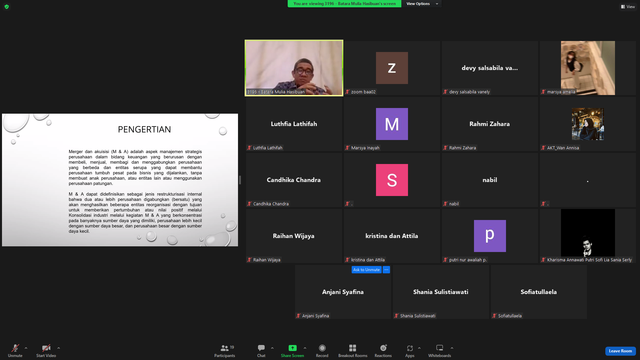Image resolution: width=640 pixels, height=360 pixels.
Task: Open the Apps panel
Action: [410, 350]
